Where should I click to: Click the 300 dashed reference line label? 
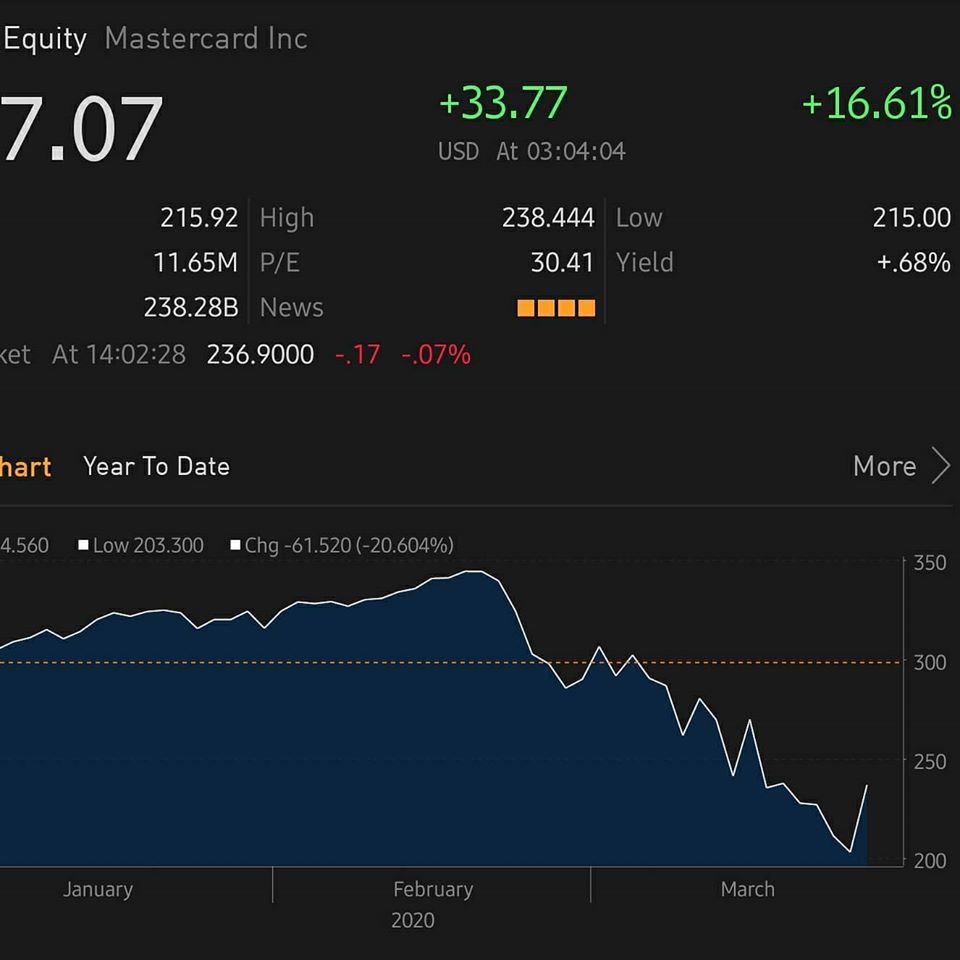tap(929, 662)
